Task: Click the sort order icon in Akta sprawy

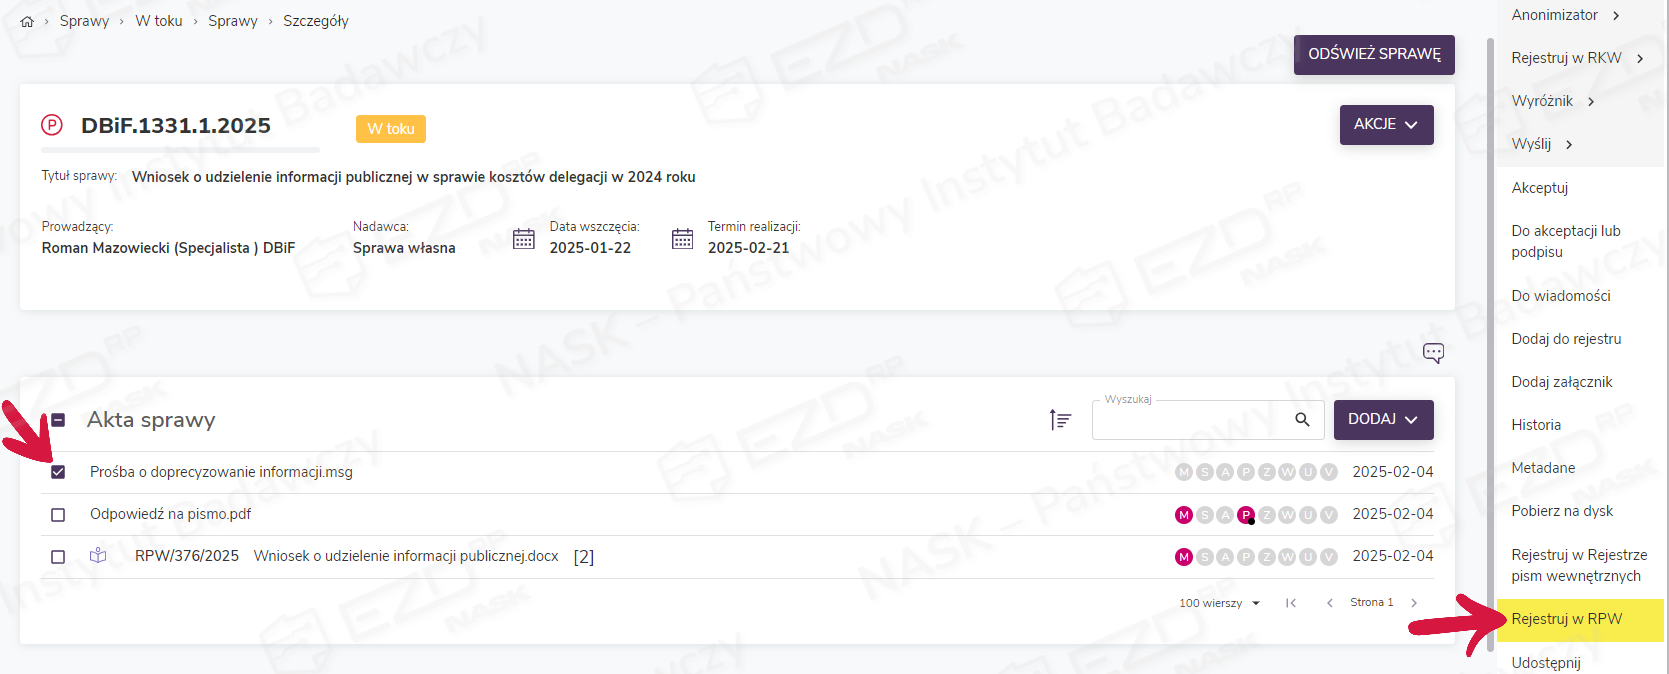Action: pyautogui.click(x=1060, y=420)
